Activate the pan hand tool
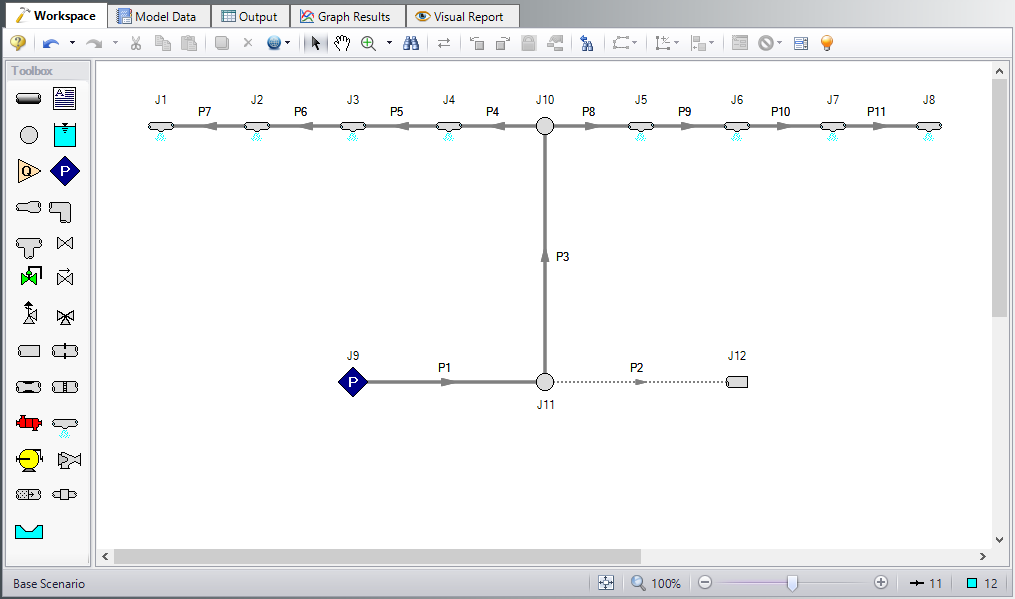This screenshot has width=1015, height=599. pyautogui.click(x=342, y=43)
